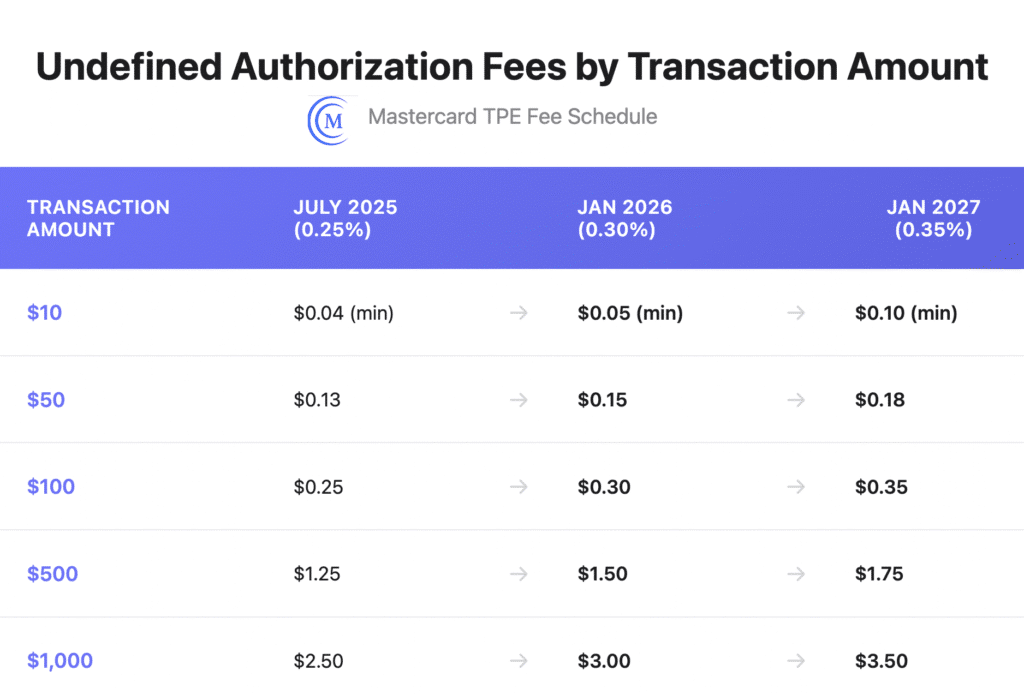Select the JULY 2025 (0.25%) column header
This screenshot has height=695, width=1024.
345,218
